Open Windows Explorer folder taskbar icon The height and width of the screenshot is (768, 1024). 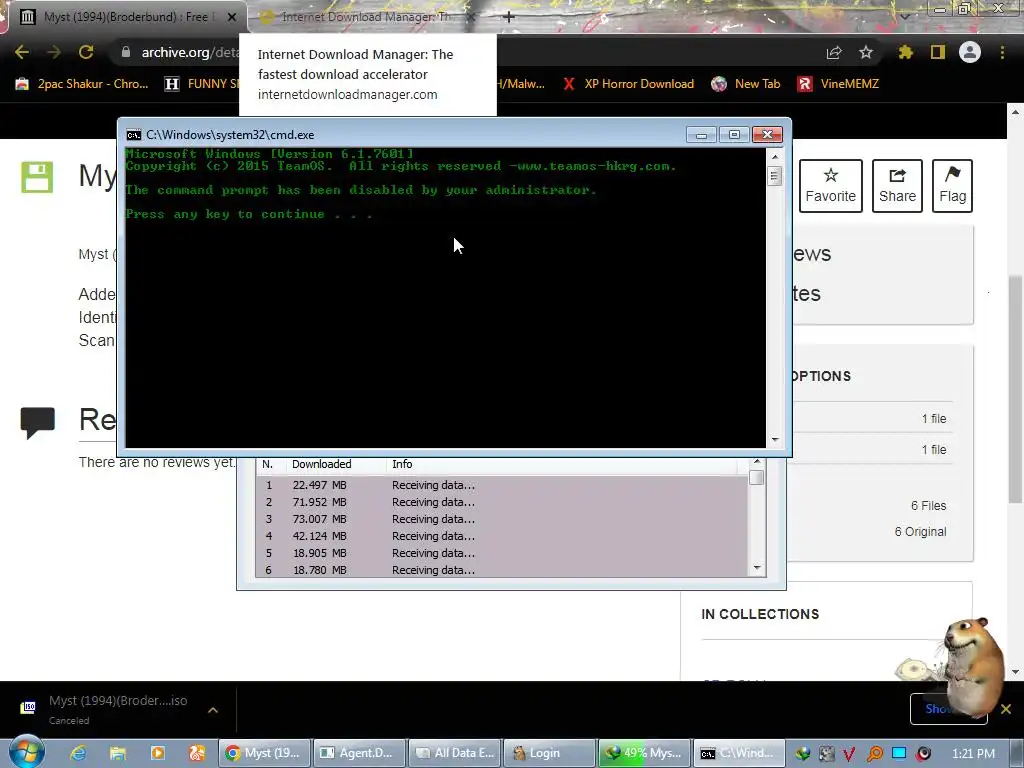point(118,753)
